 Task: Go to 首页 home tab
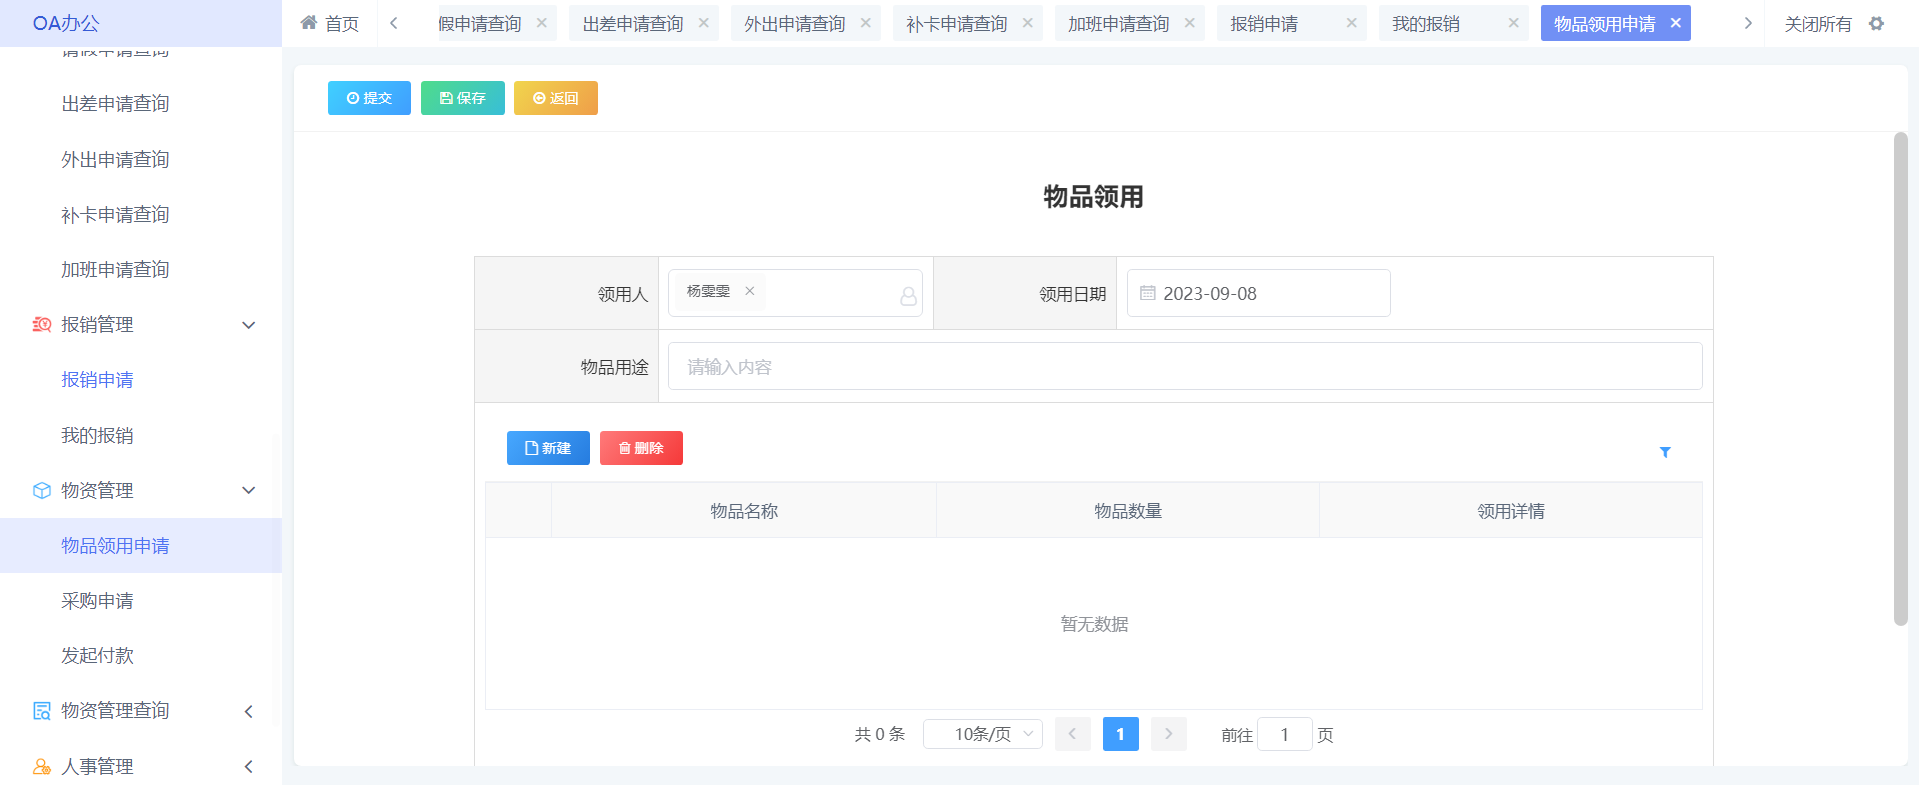coord(330,23)
